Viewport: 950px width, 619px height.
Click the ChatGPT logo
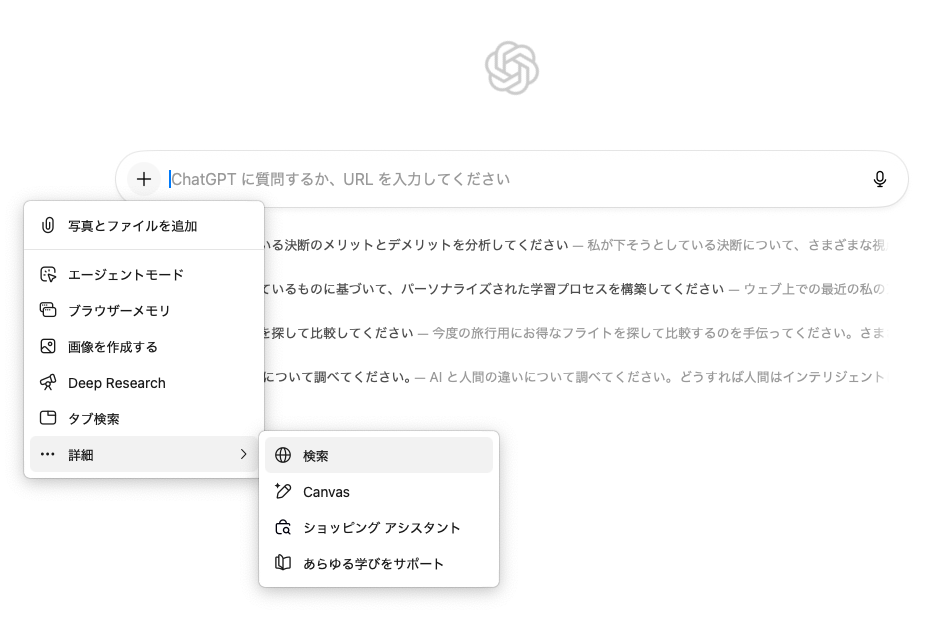click(512, 68)
